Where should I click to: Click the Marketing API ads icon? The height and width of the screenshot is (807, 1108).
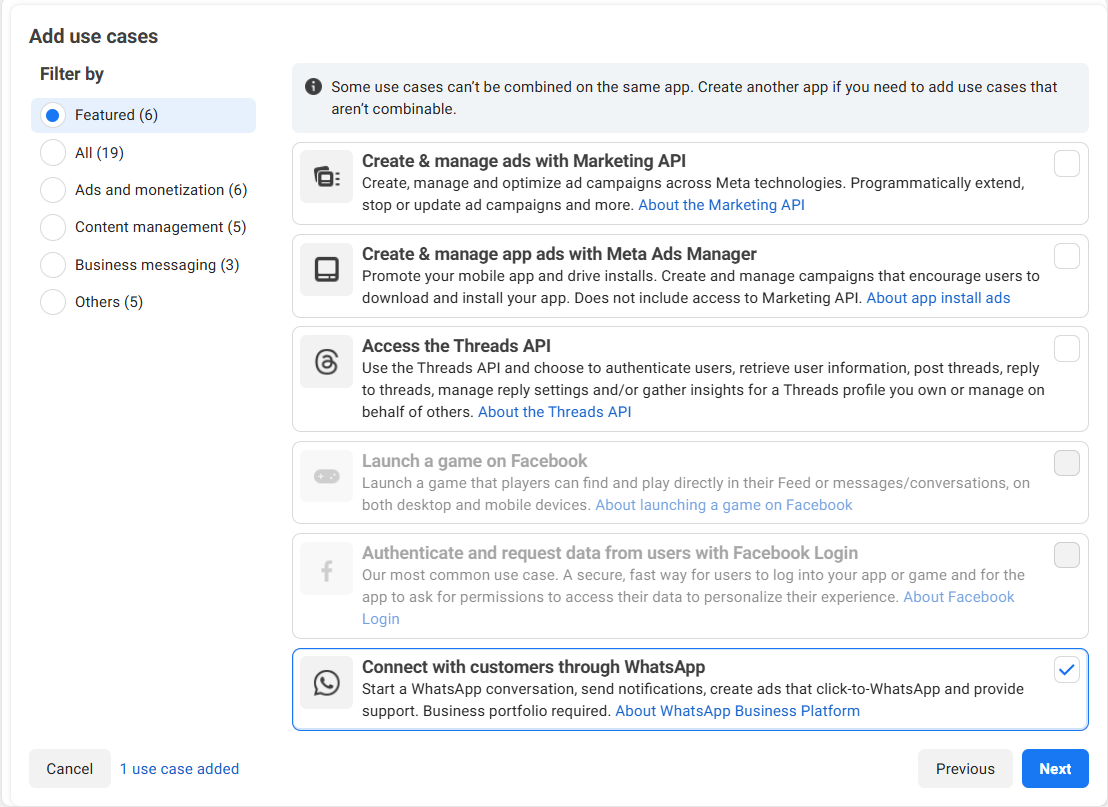tap(326, 178)
